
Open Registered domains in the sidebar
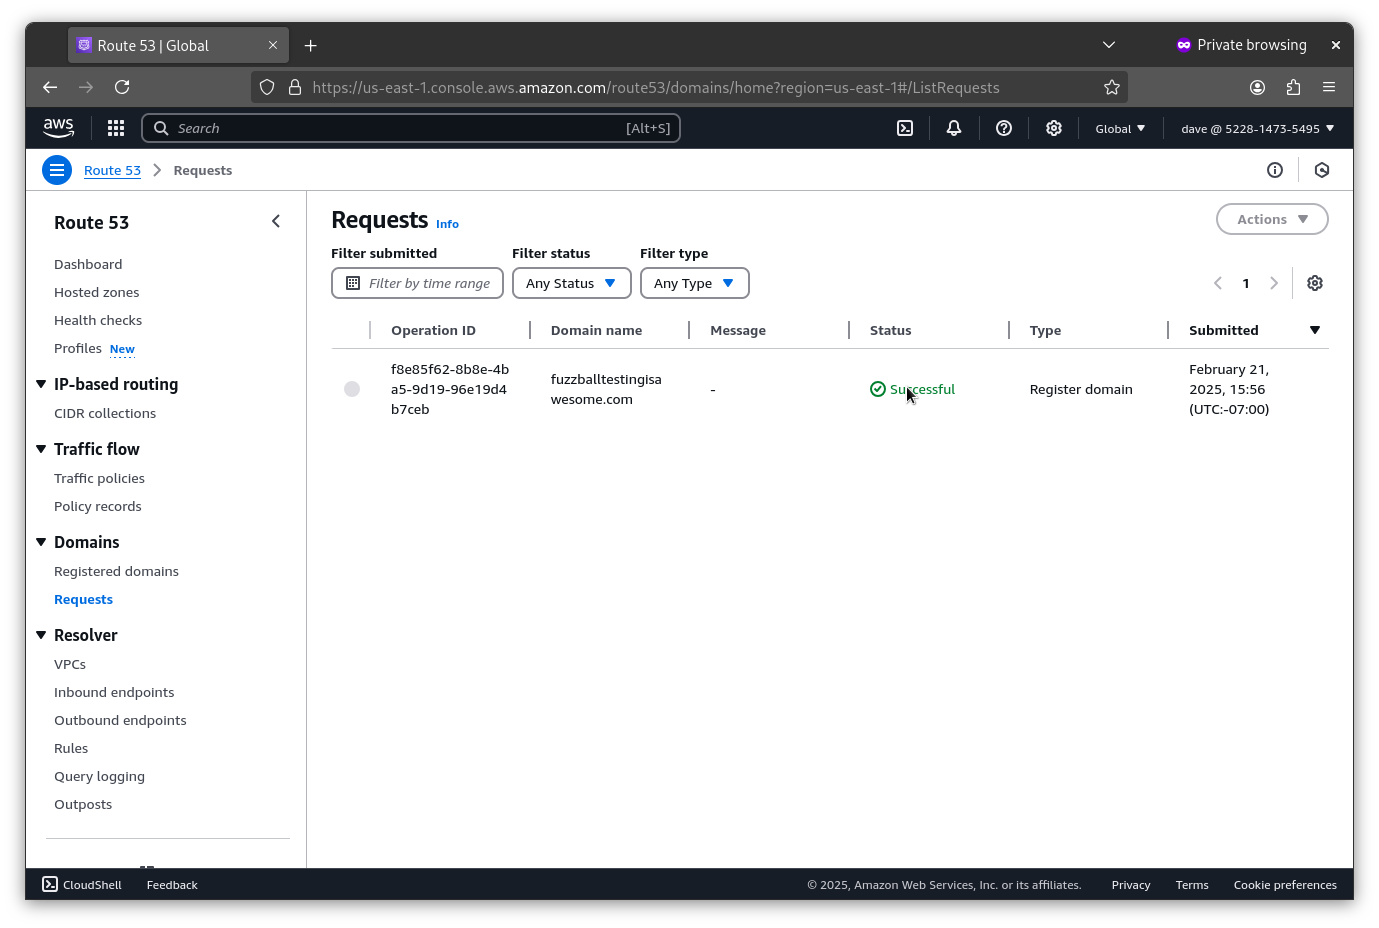click(x=116, y=571)
